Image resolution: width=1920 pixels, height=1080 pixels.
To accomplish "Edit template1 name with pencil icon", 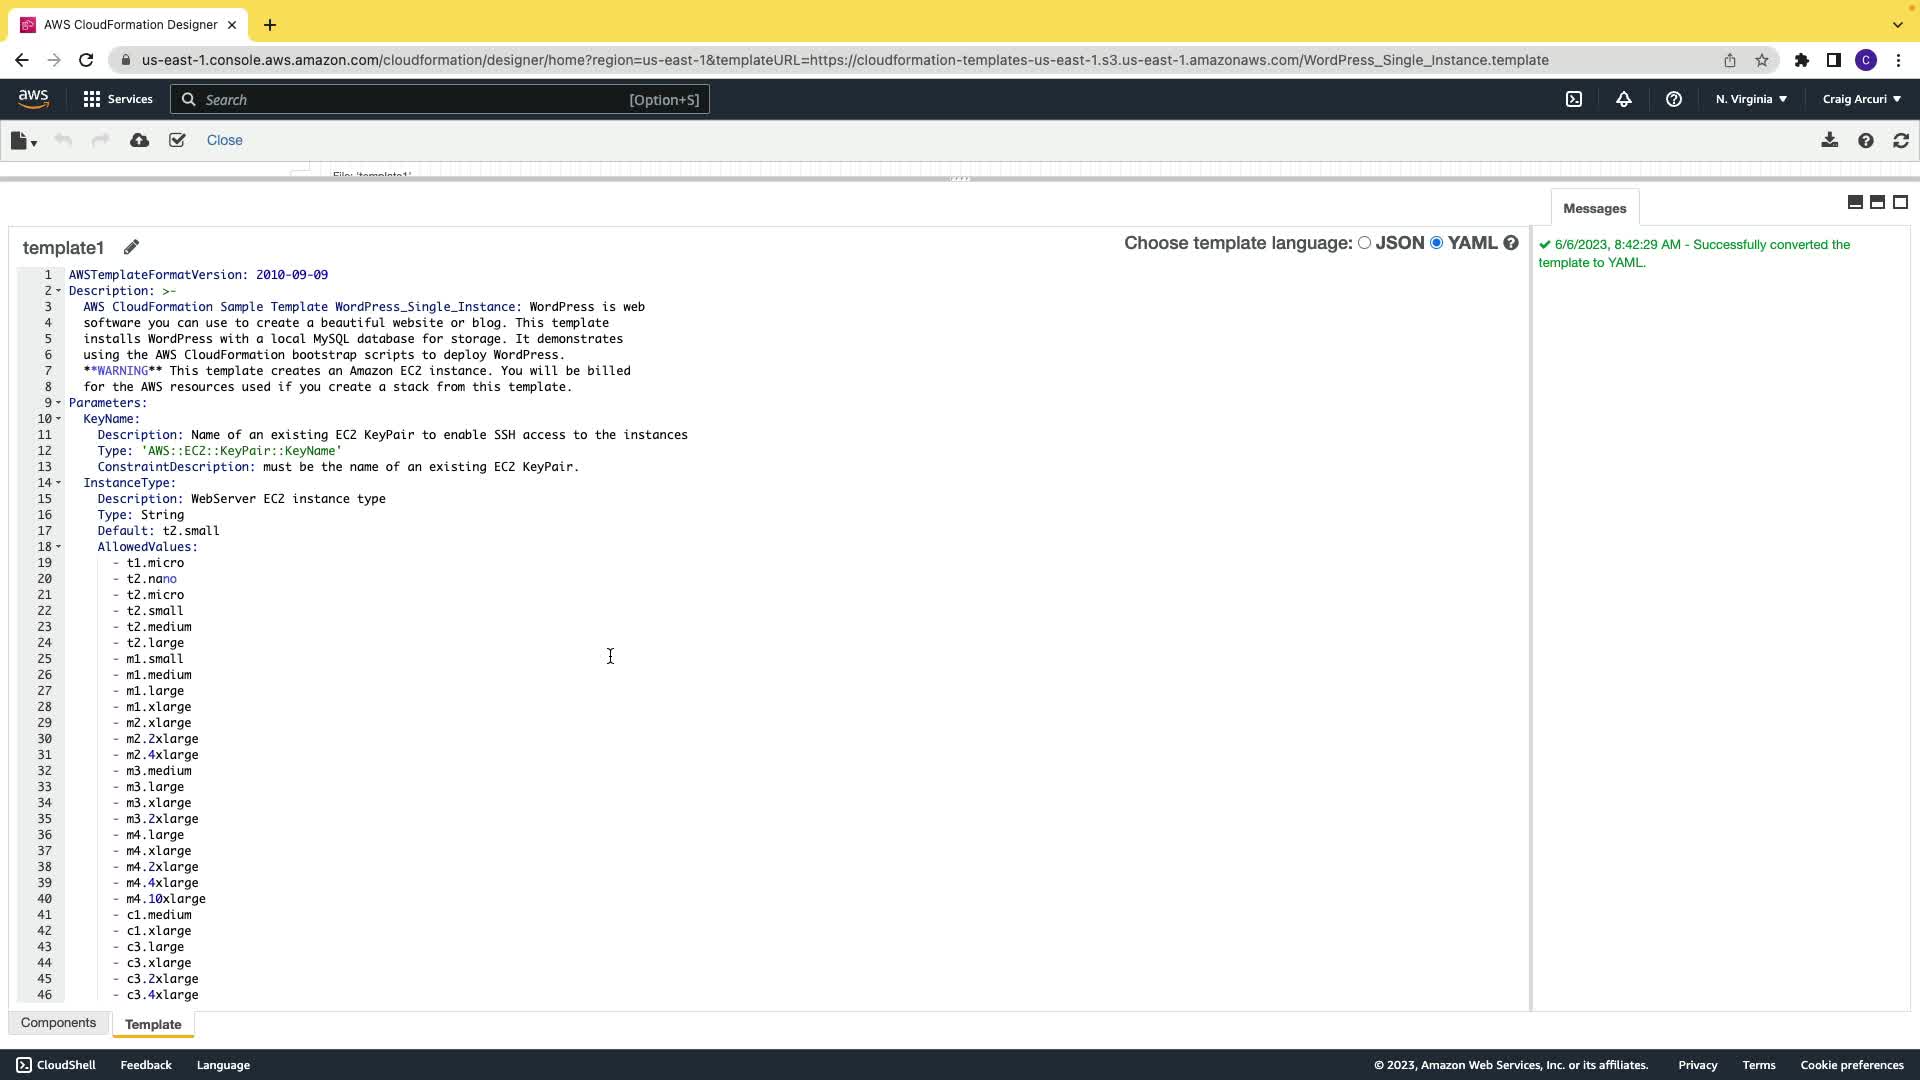I will 131,247.
